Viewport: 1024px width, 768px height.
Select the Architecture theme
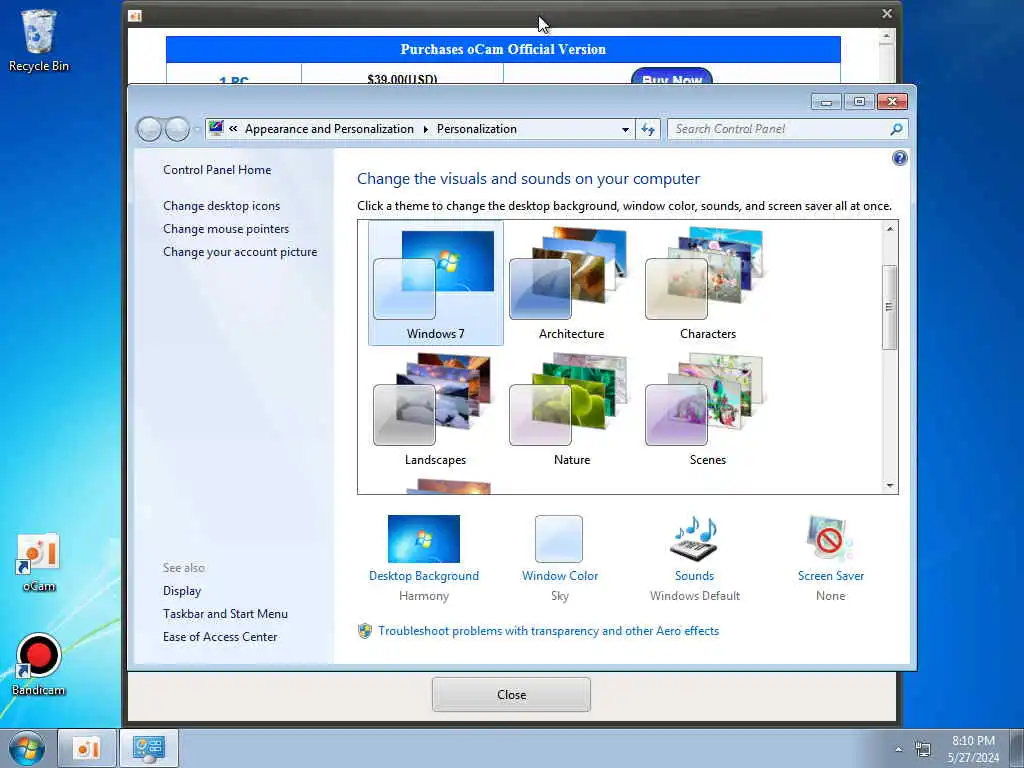[x=571, y=283]
